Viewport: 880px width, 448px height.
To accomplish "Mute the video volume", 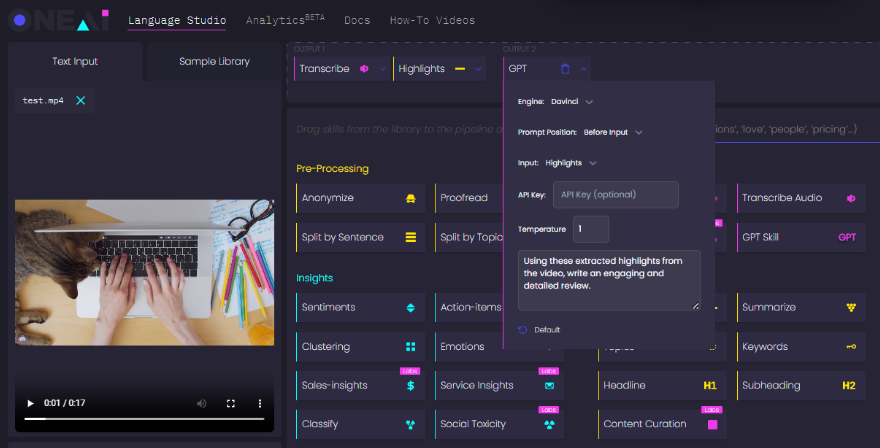I will (201, 403).
